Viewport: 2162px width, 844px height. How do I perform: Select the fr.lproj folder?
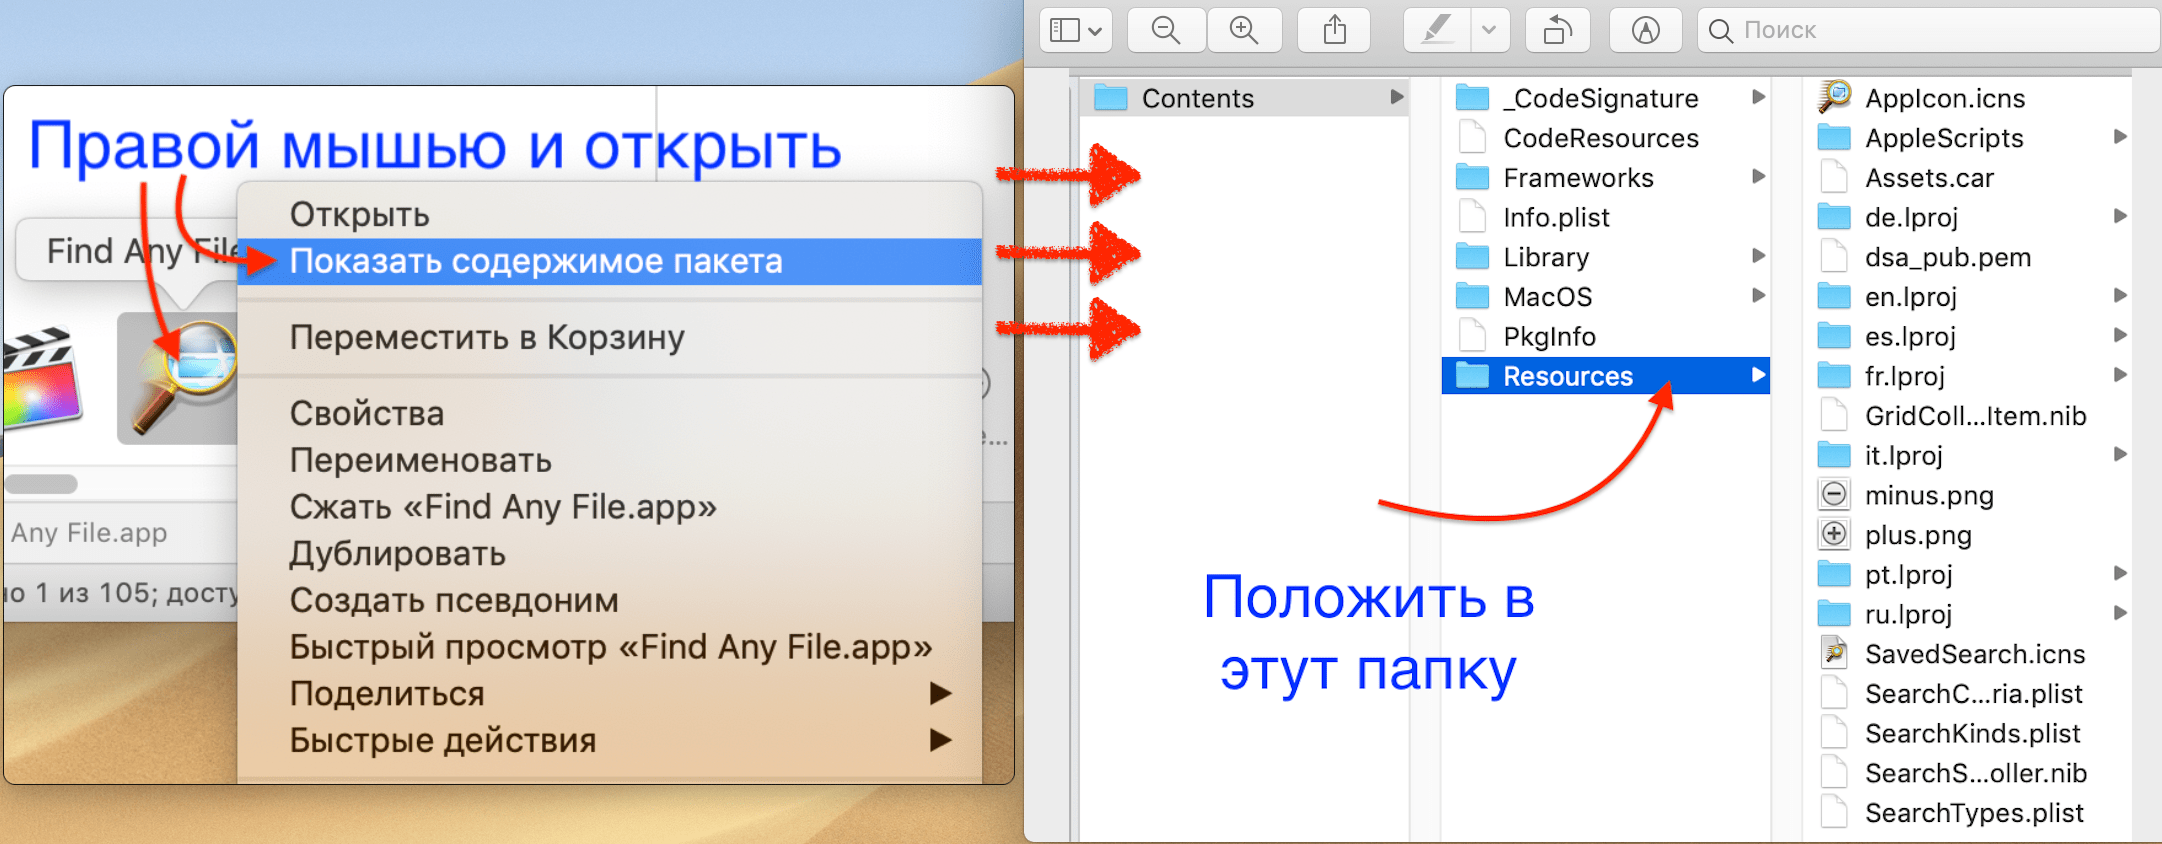[1967, 376]
